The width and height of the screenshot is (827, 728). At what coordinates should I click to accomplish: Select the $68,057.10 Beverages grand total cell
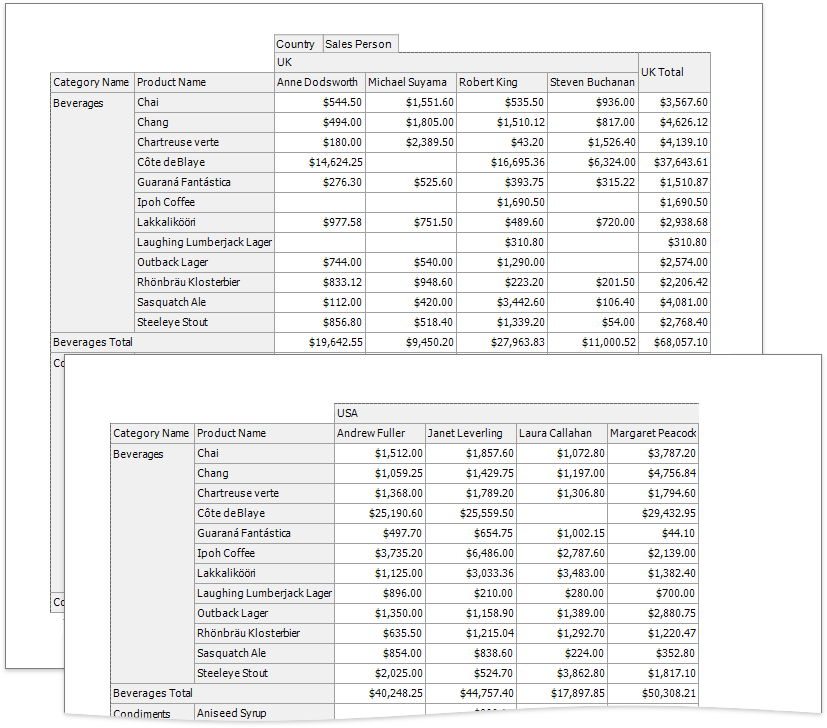674,343
